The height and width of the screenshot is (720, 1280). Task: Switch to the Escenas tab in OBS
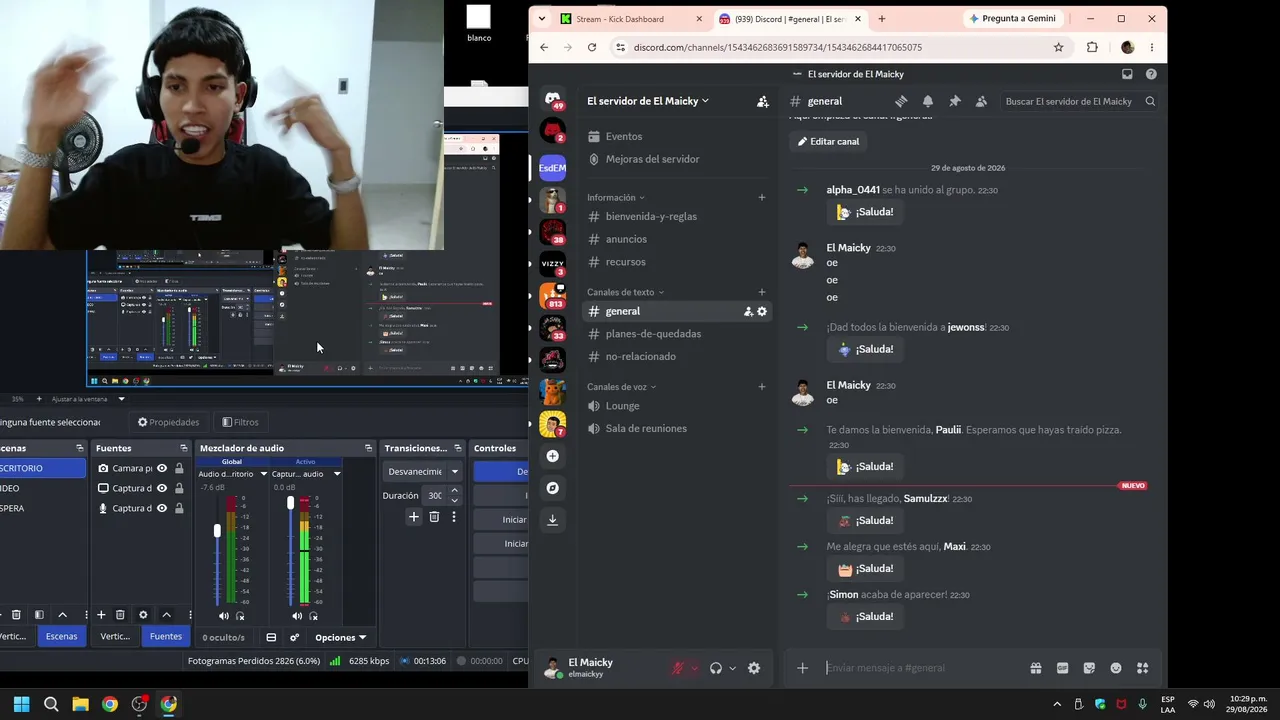(x=61, y=636)
